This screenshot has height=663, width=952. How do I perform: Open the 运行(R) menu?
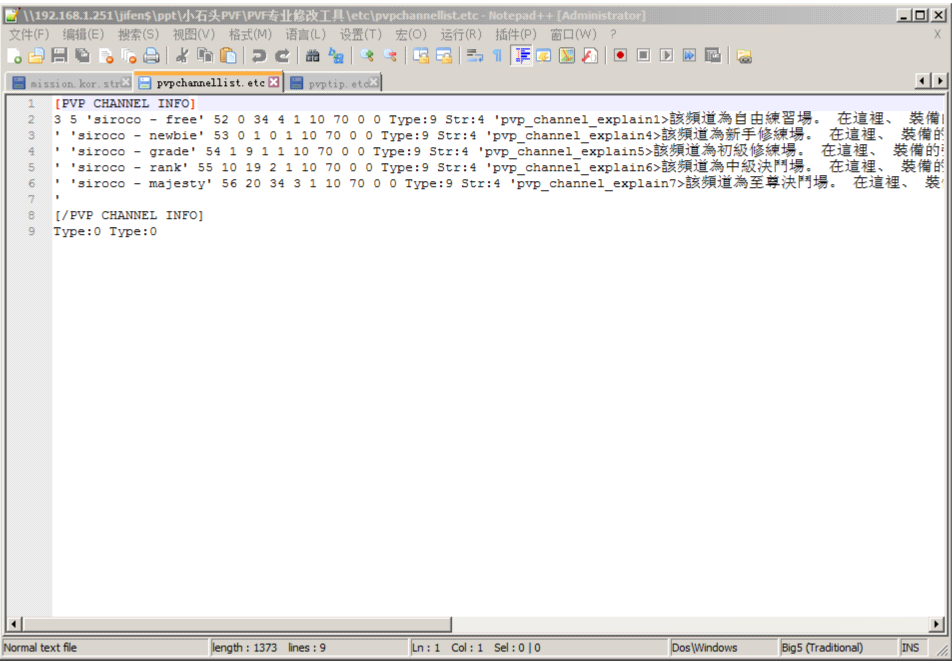pyautogui.click(x=461, y=35)
